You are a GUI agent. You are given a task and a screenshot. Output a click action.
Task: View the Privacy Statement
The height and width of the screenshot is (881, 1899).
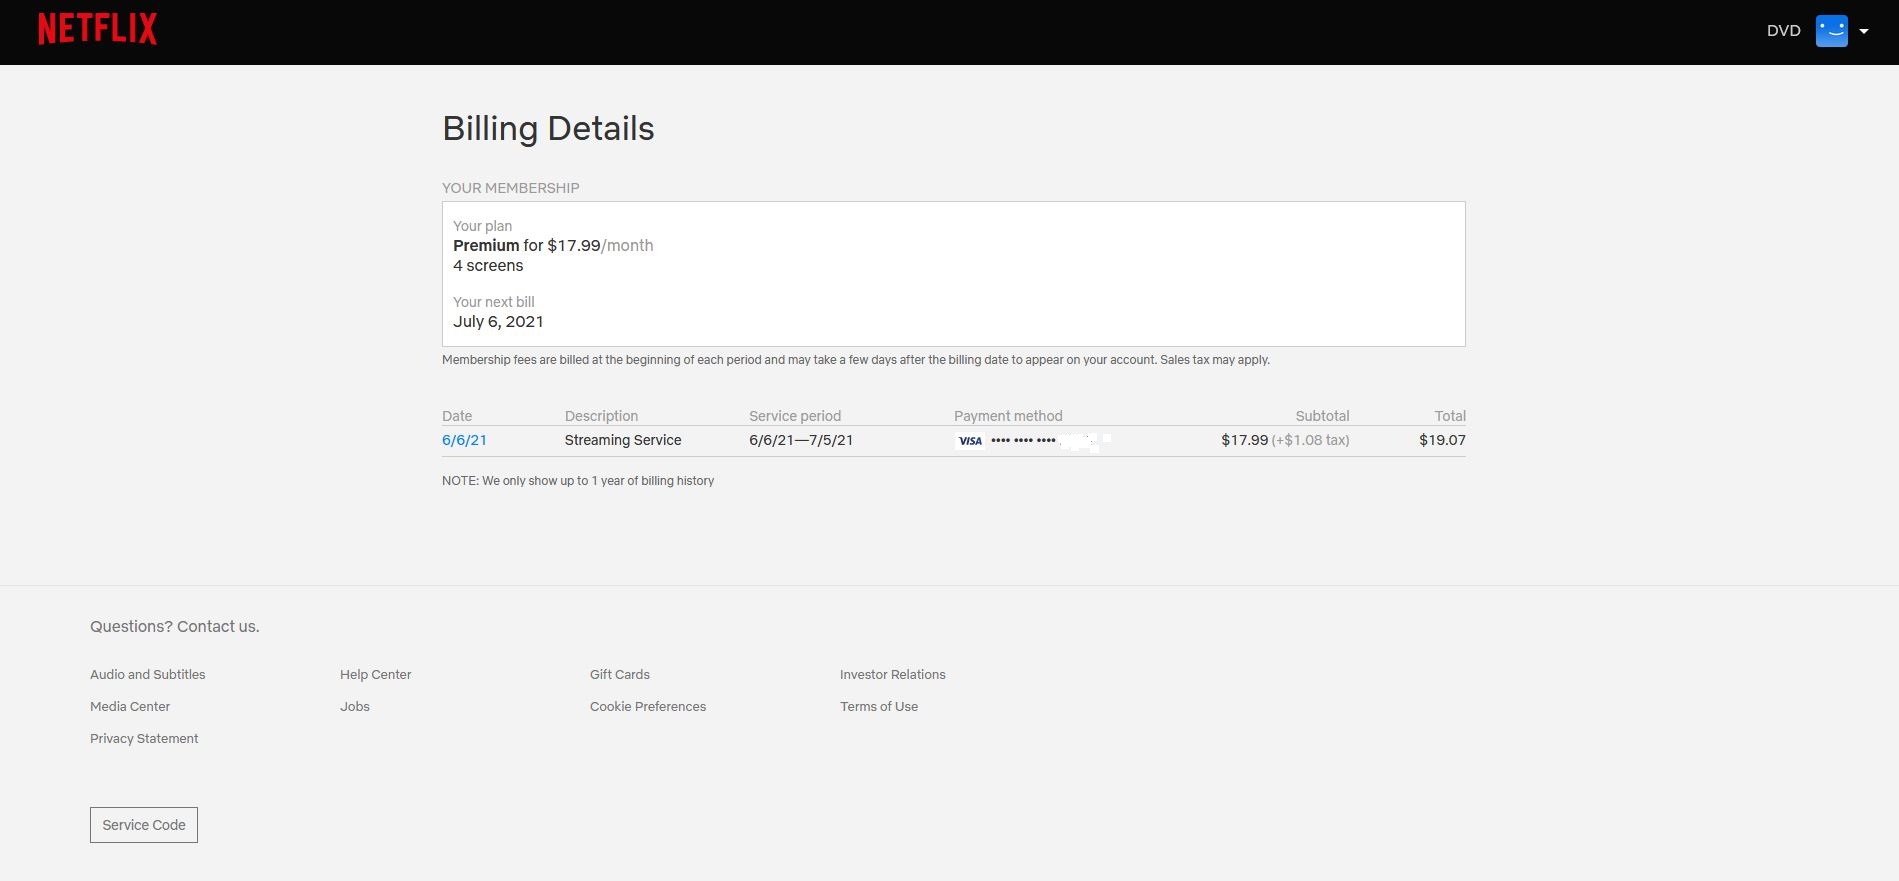pyautogui.click(x=144, y=739)
